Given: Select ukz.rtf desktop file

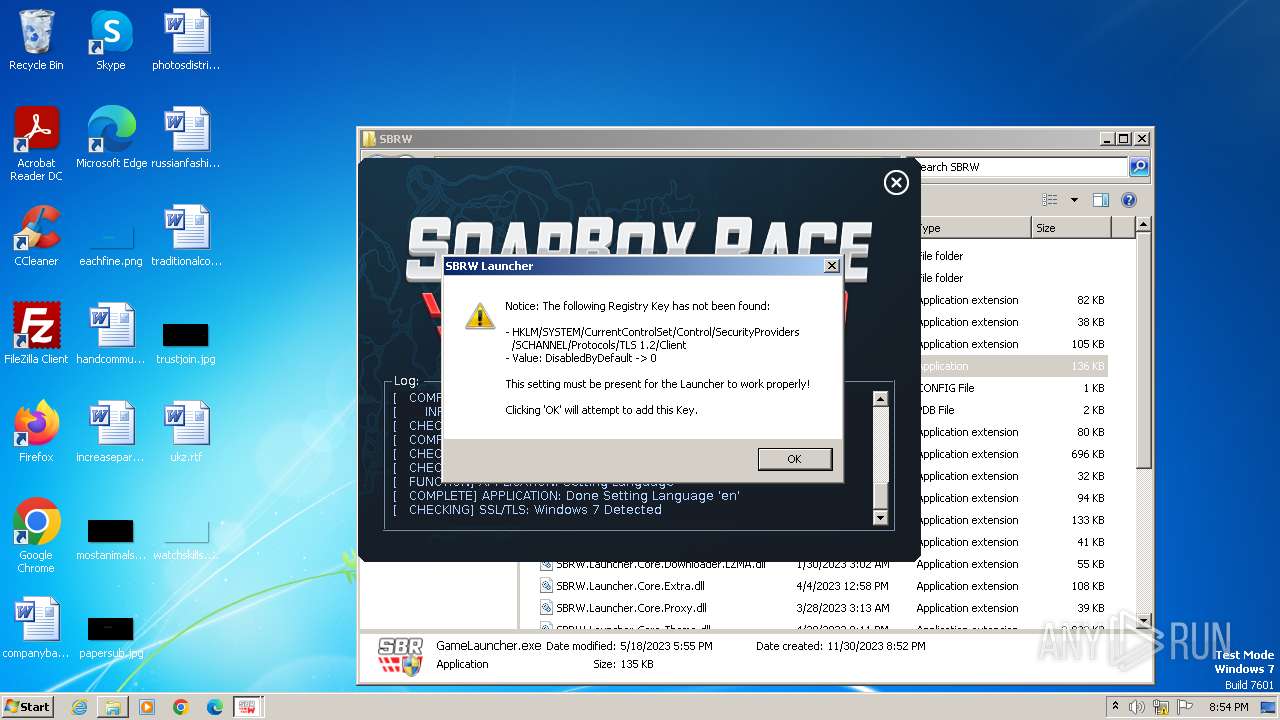Looking at the screenshot, I should (x=185, y=432).
